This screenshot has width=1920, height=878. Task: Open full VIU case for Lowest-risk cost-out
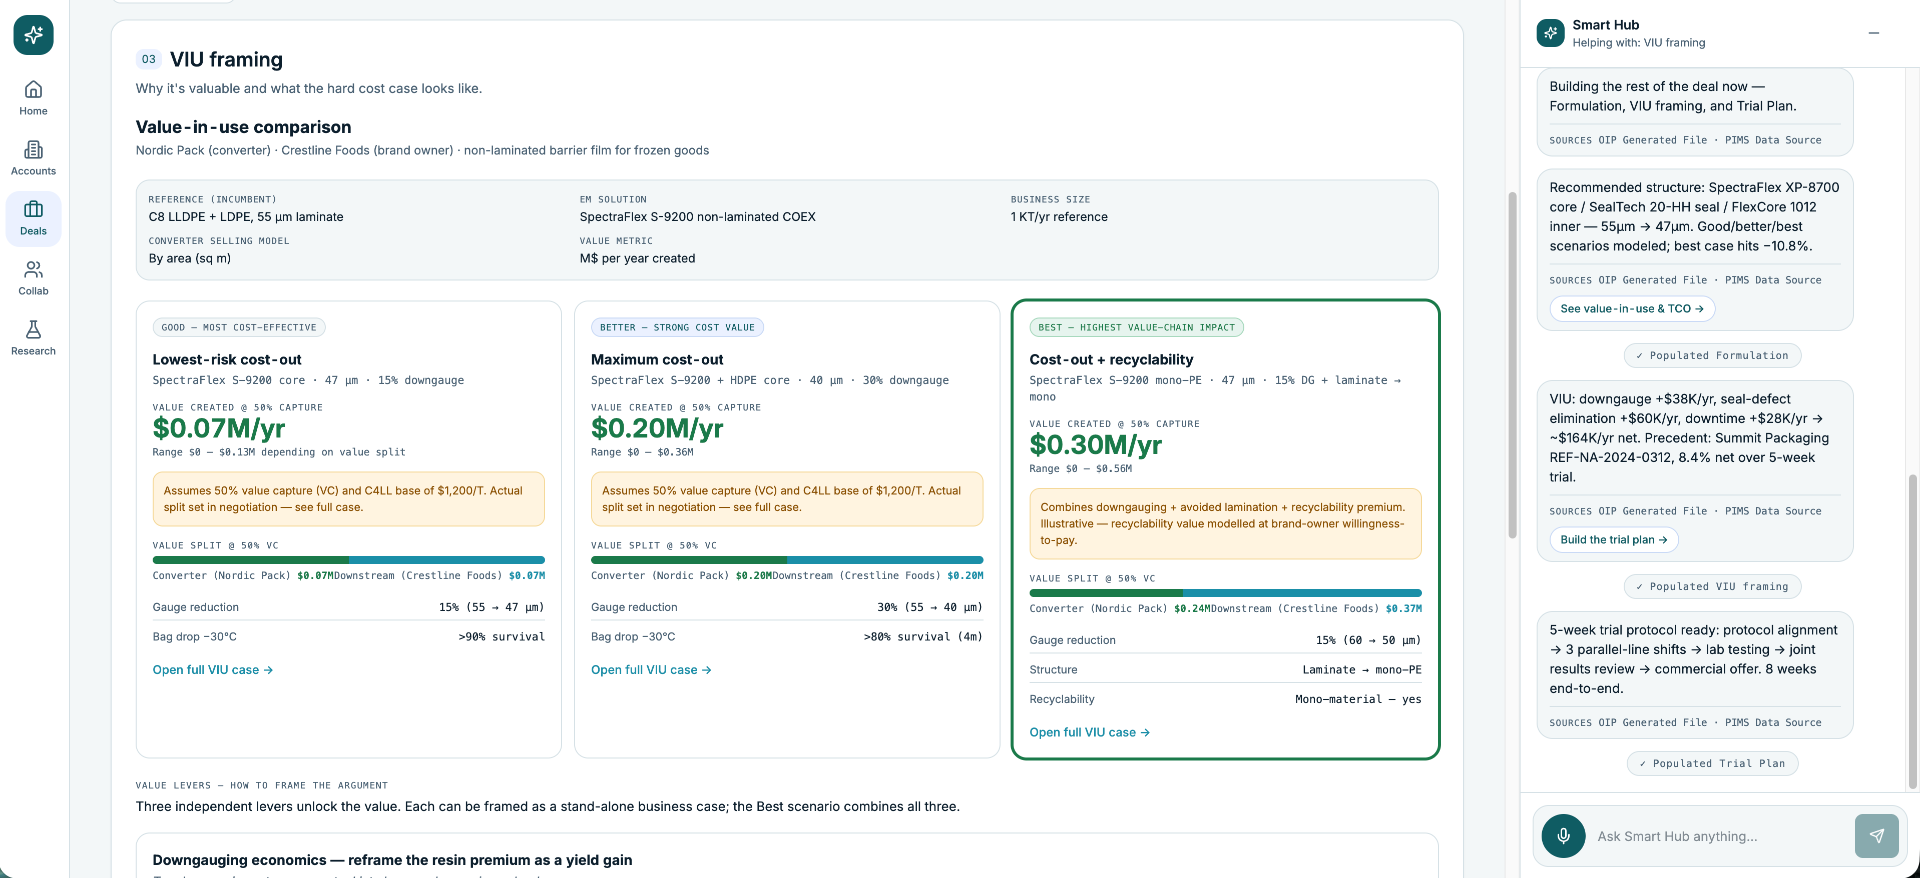coord(212,670)
